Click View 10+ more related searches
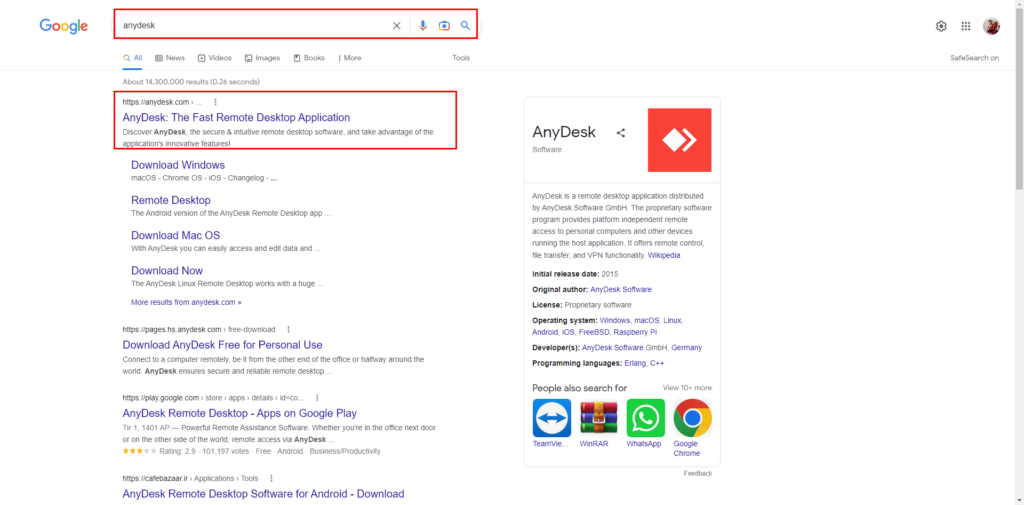Image resolution: width=1024 pixels, height=505 pixels. (687, 387)
